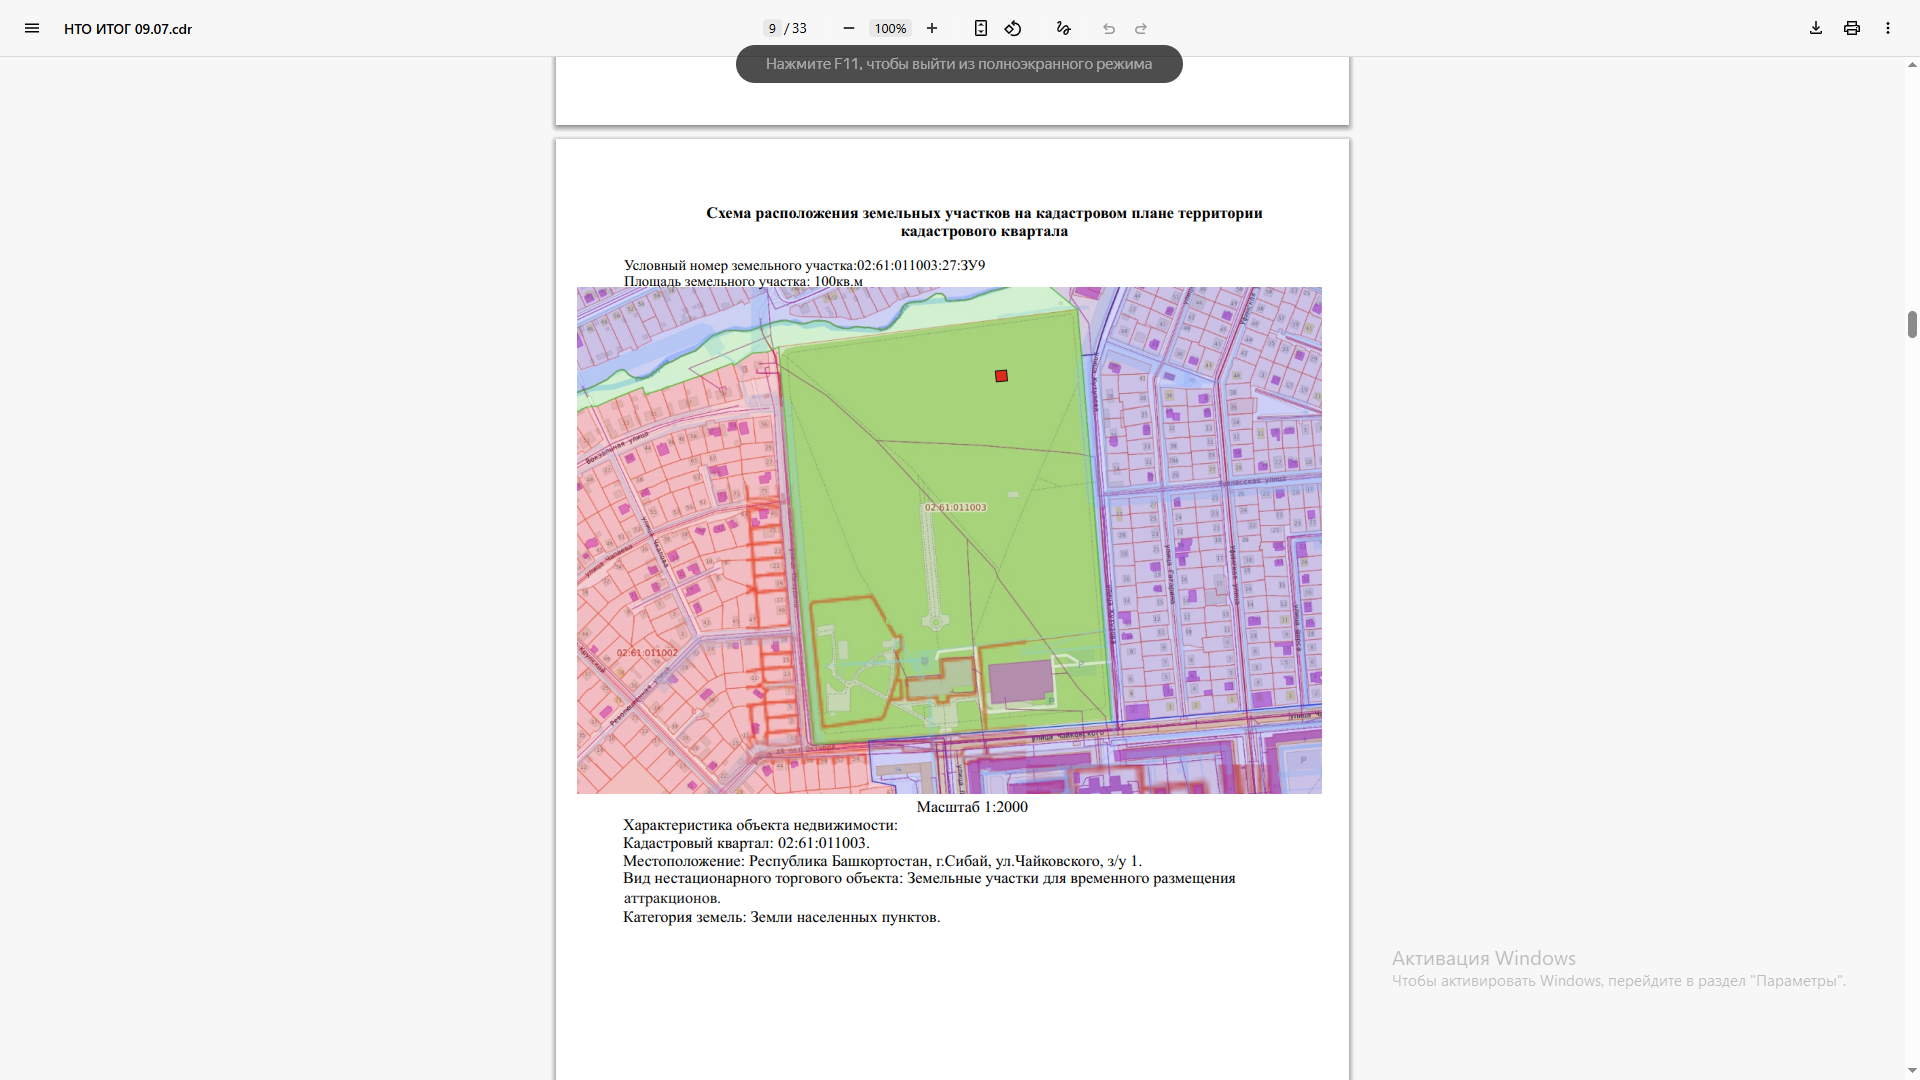Click the vertical scrollbar thumb
Image resolution: width=1920 pixels, height=1080 pixels.
(x=1912, y=324)
